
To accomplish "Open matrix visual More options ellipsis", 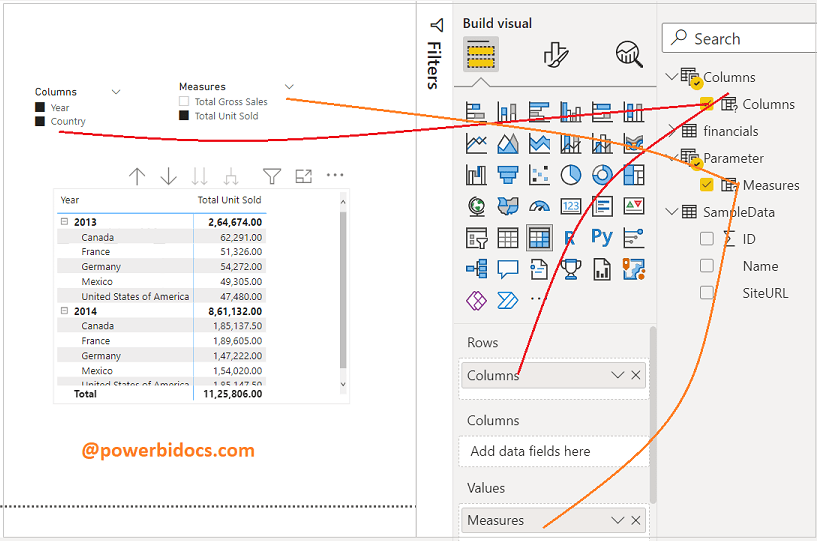I will pyautogui.click(x=335, y=175).
